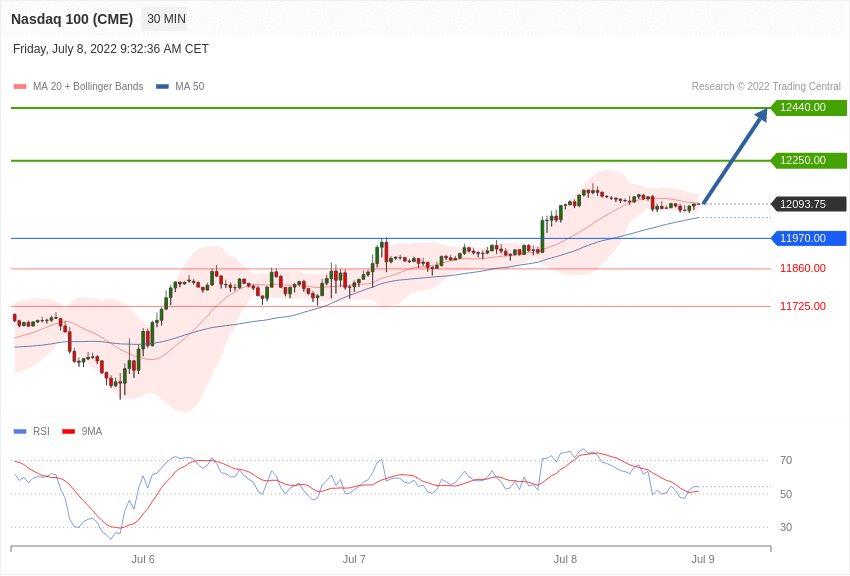Click the MA 20 + Bollinger Bands swatch
The image size is (850, 576).
(x=20, y=87)
